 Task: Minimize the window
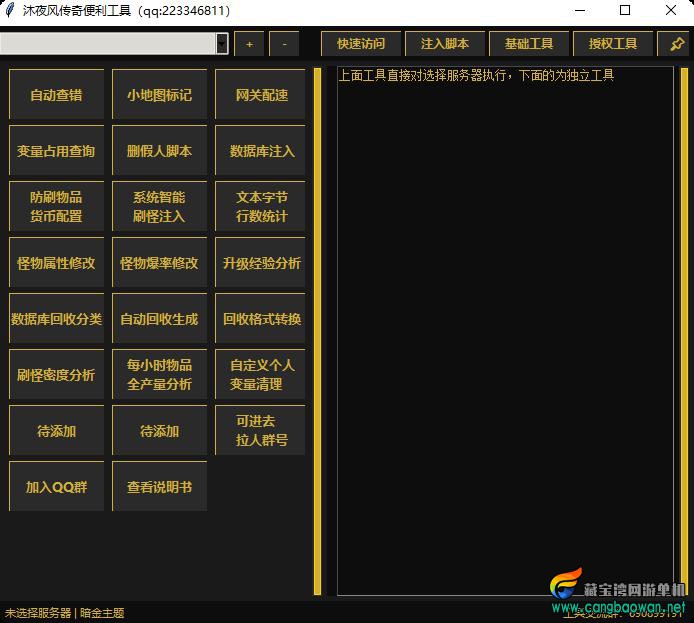580,10
